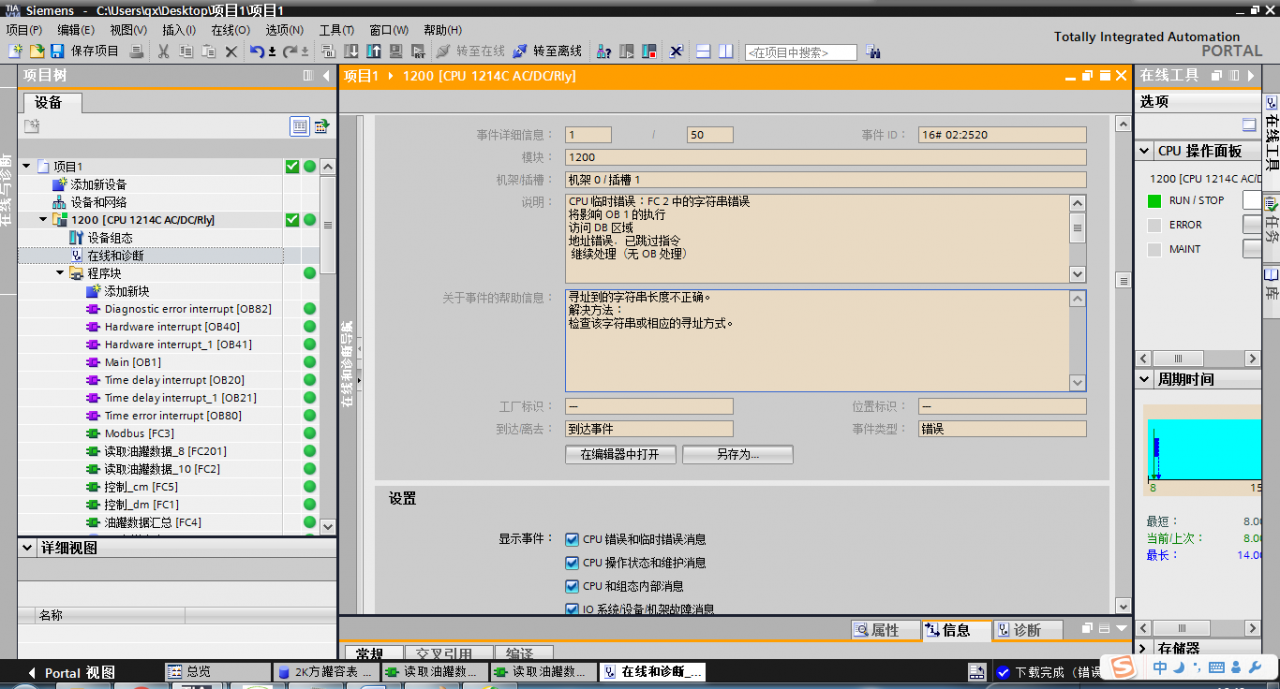This screenshot has width=1280, height=689.
Task: Collapse the 1200 CPU 1214C tree node
Action: (43, 220)
